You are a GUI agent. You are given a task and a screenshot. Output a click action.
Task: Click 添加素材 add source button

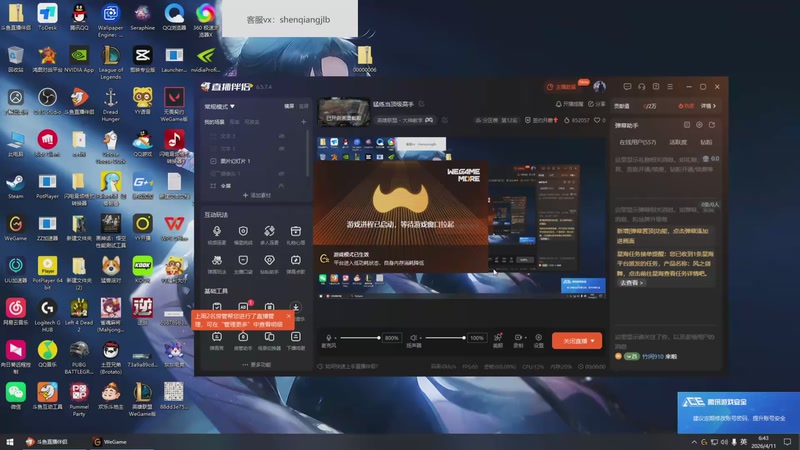tap(257, 195)
